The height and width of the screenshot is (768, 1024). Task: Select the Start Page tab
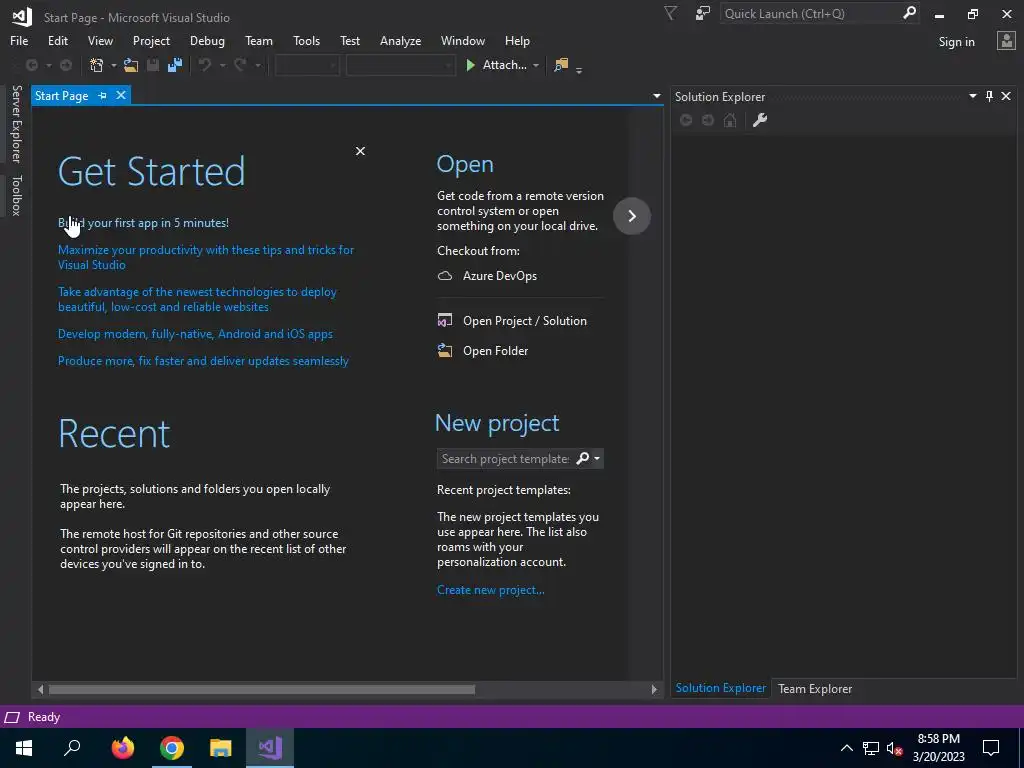point(61,96)
